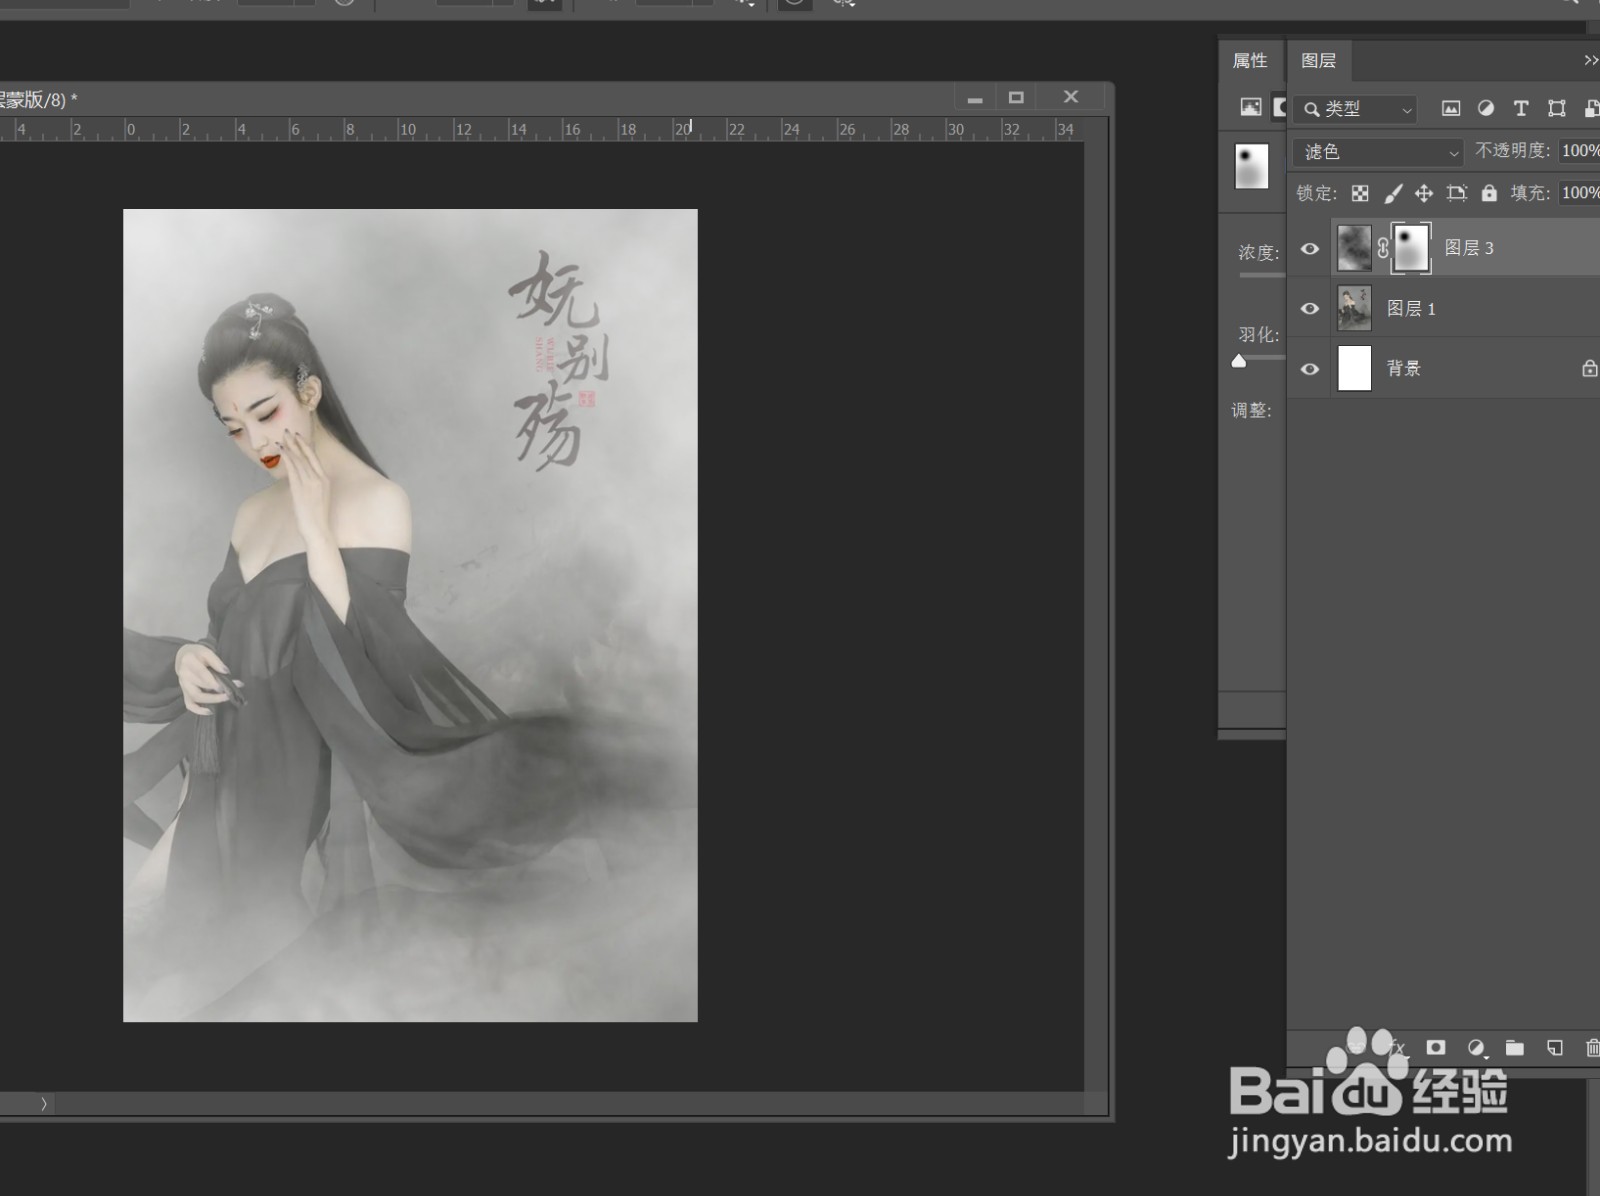Lock image pixels brush icon
Image resolution: width=1600 pixels, height=1196 pixels.
(1393, 193)
